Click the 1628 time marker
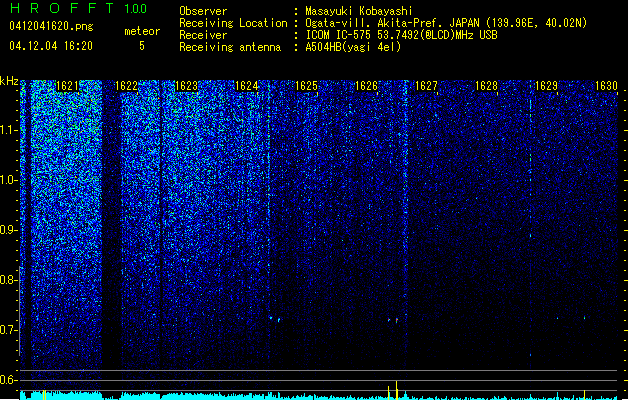The width and height of the screenshot is (629, 400). tap(486, 86)
